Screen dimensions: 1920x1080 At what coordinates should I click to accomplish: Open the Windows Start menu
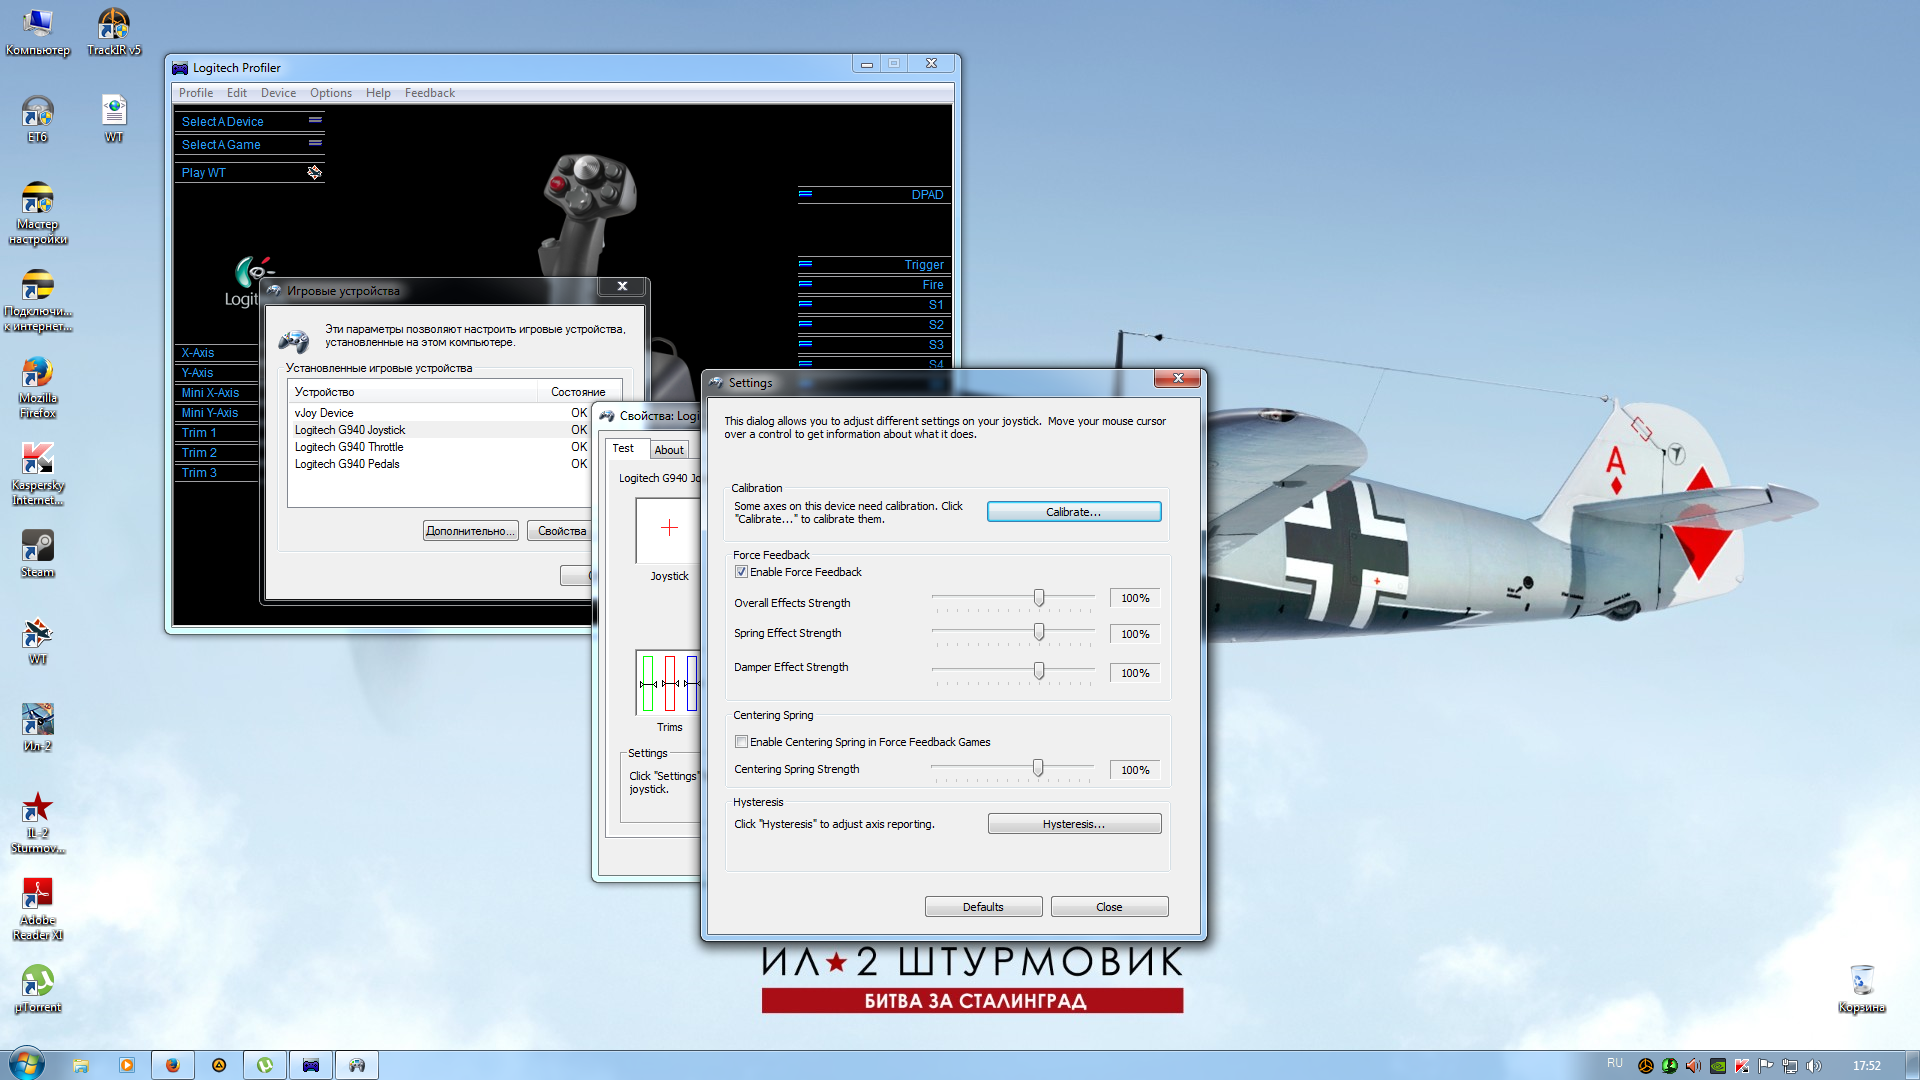pyautogui.click(x=27, y=1064)
